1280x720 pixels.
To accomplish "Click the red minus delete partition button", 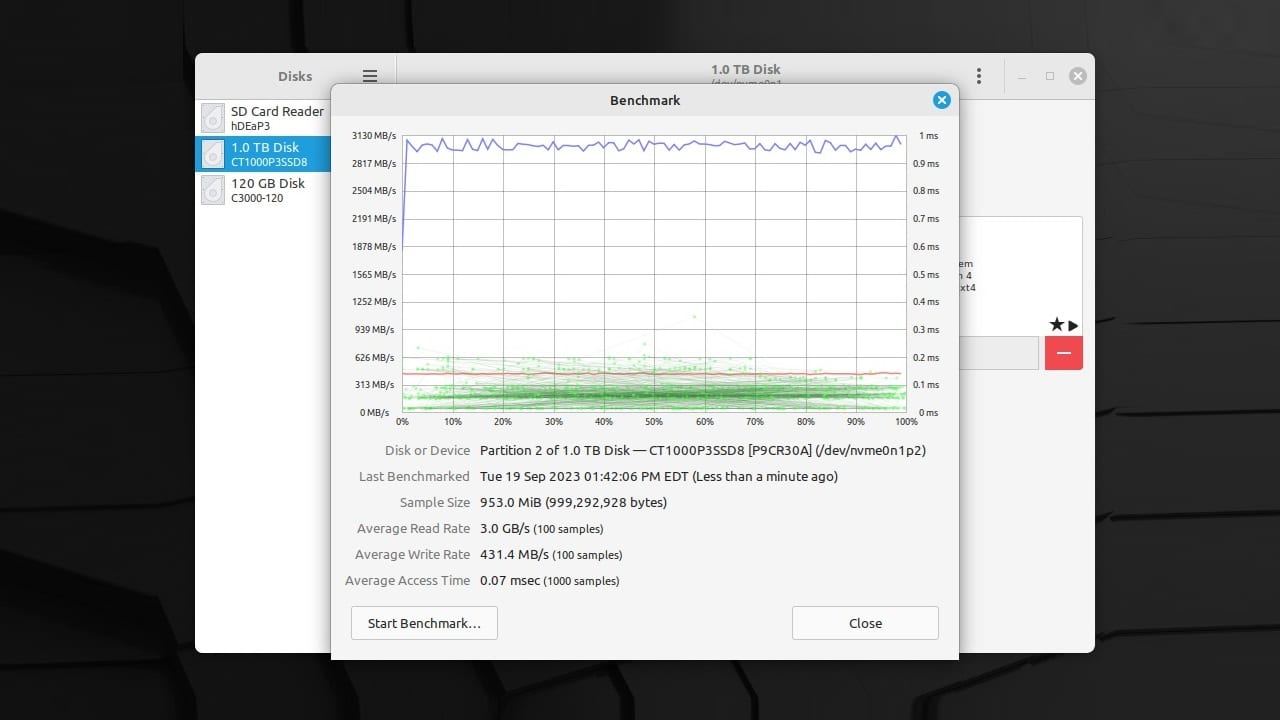I will click(x=1063, y=353).
